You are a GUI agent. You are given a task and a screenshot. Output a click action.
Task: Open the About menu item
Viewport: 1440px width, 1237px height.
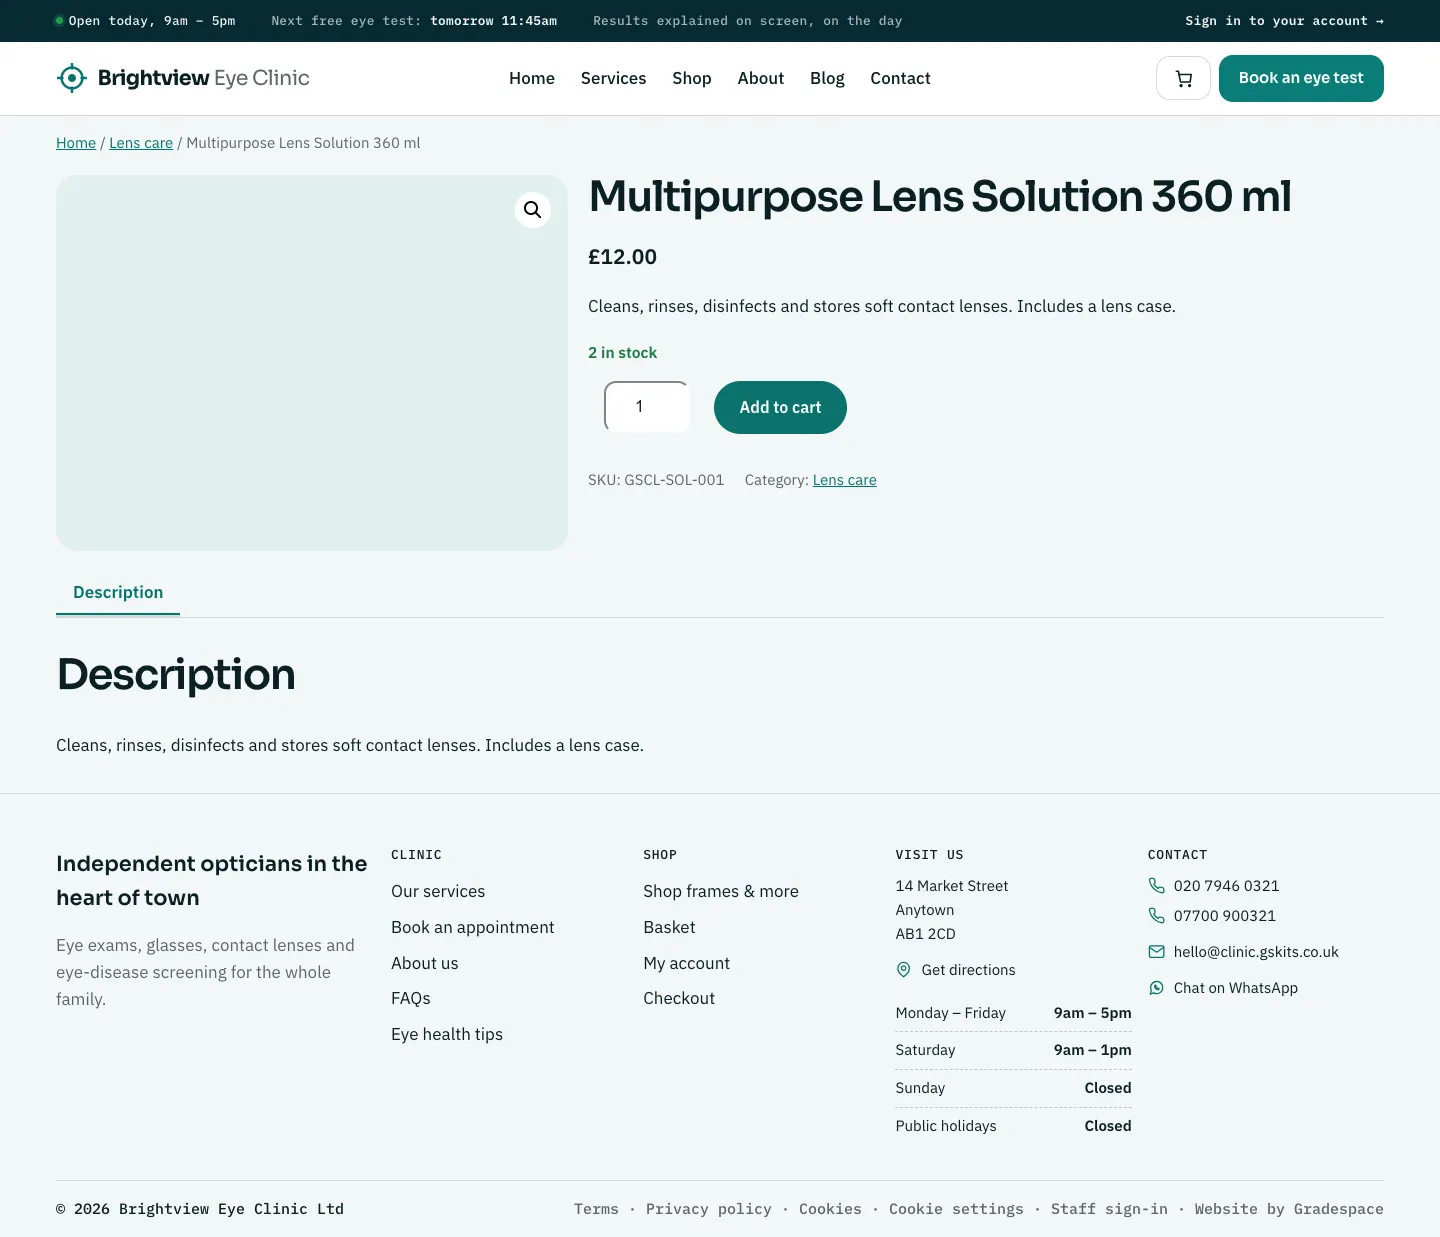tap(761, 78)
